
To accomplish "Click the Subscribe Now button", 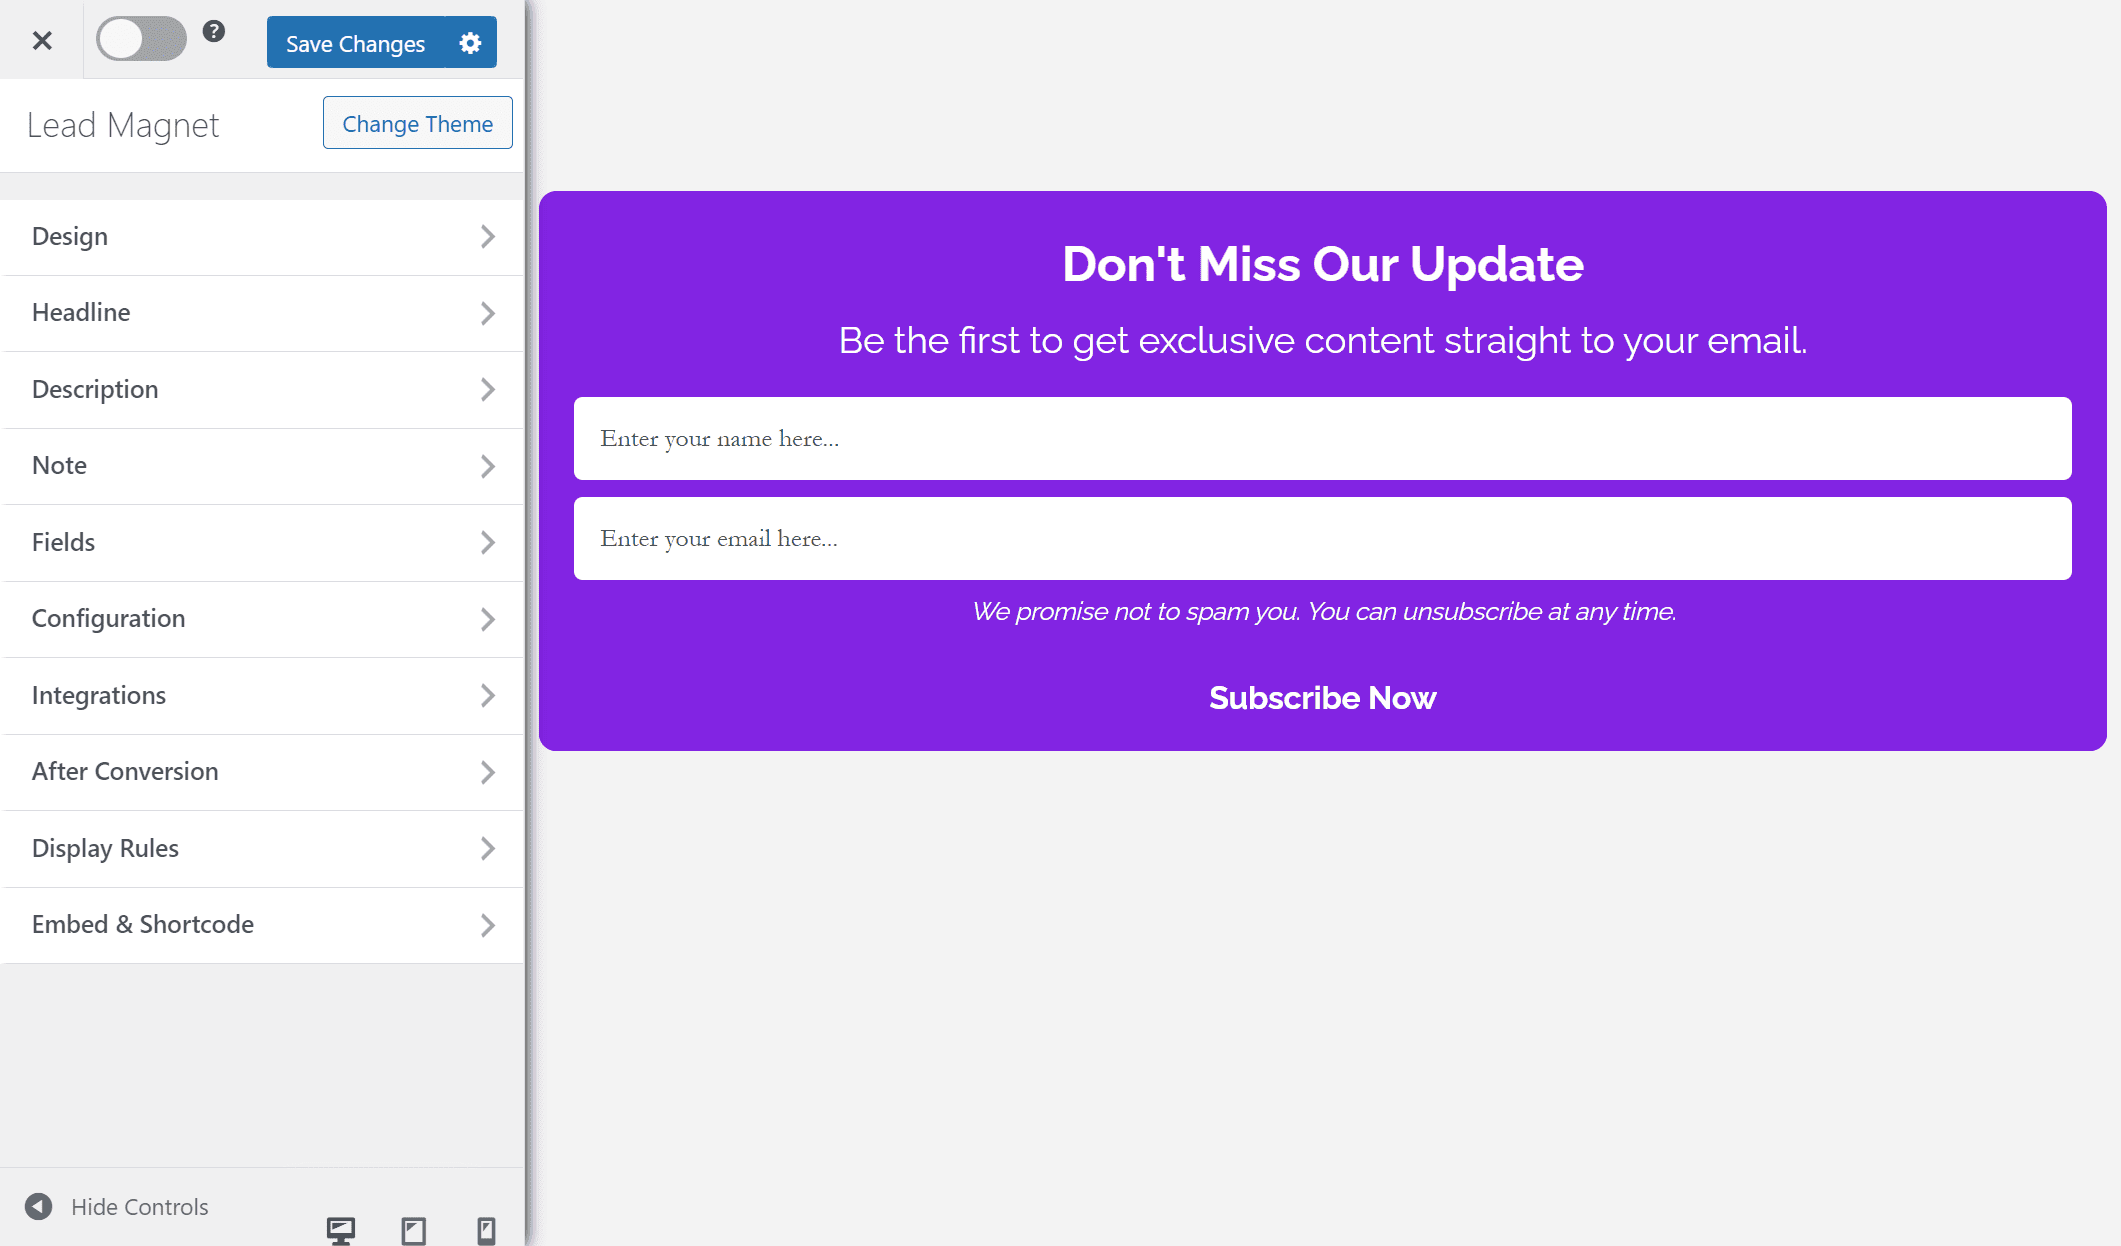I will (x=1322, y=698).
